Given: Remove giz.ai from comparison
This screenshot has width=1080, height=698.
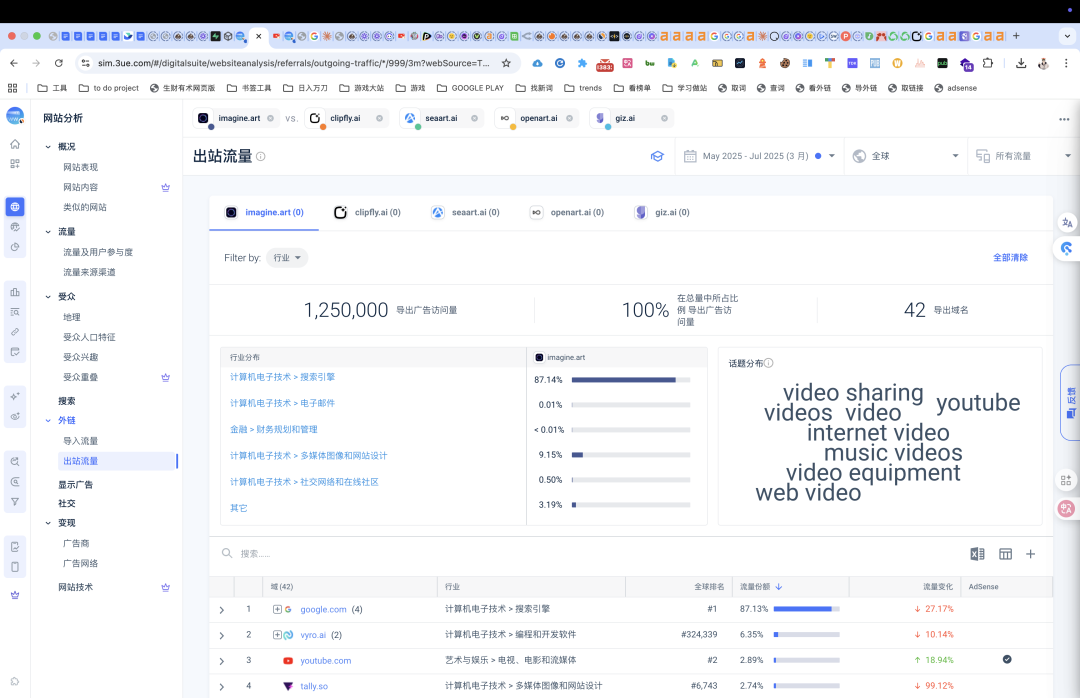Looking at the screenshot, I should coord(664,119).
